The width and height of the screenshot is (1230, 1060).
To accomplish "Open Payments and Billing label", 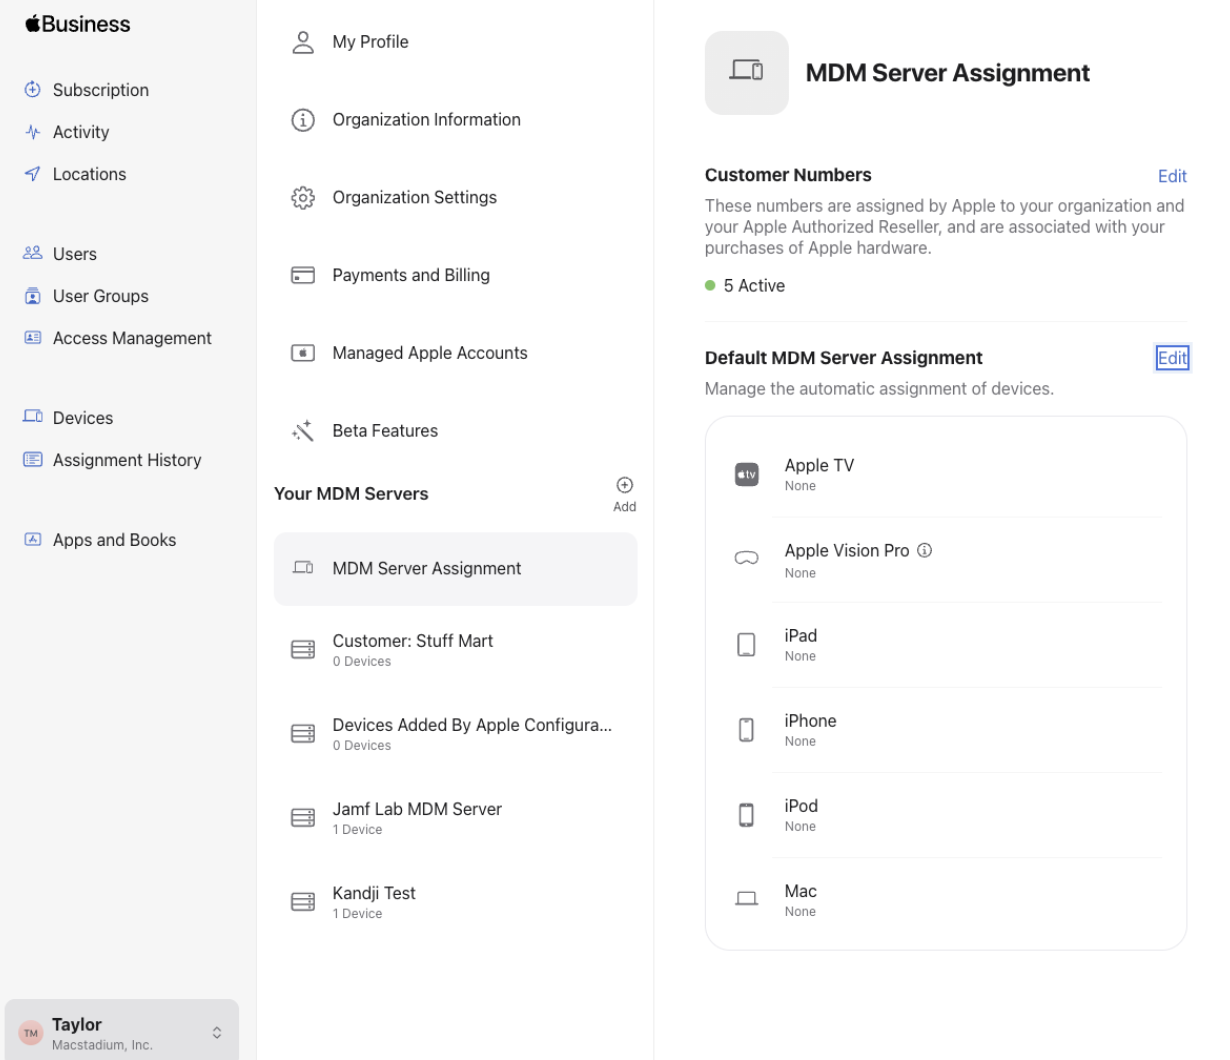I will click(411, 275).
